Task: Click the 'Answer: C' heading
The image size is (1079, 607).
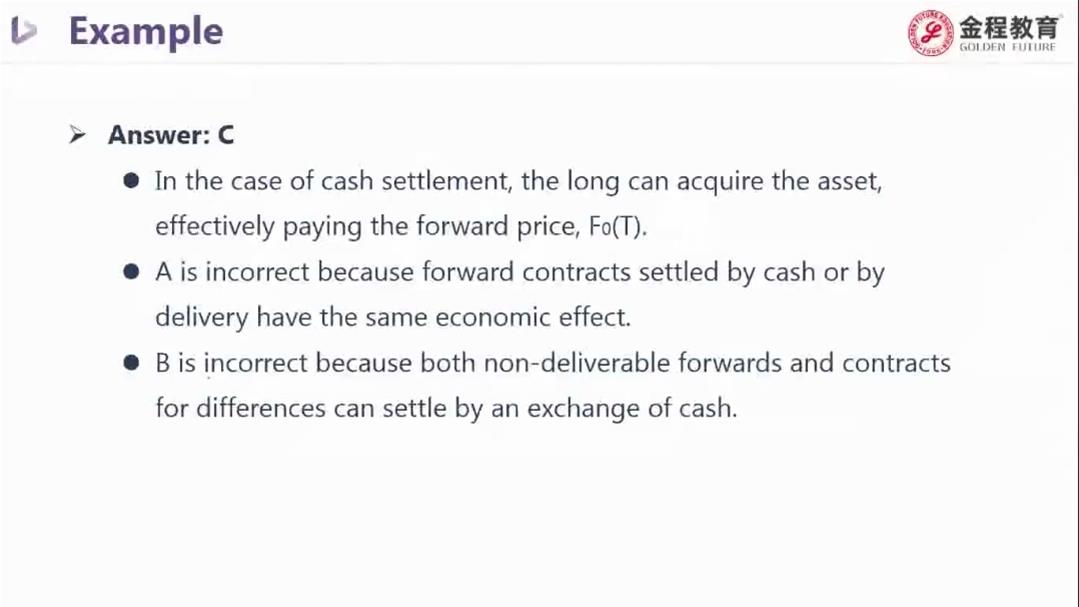Action: click(x=171, y=135)
